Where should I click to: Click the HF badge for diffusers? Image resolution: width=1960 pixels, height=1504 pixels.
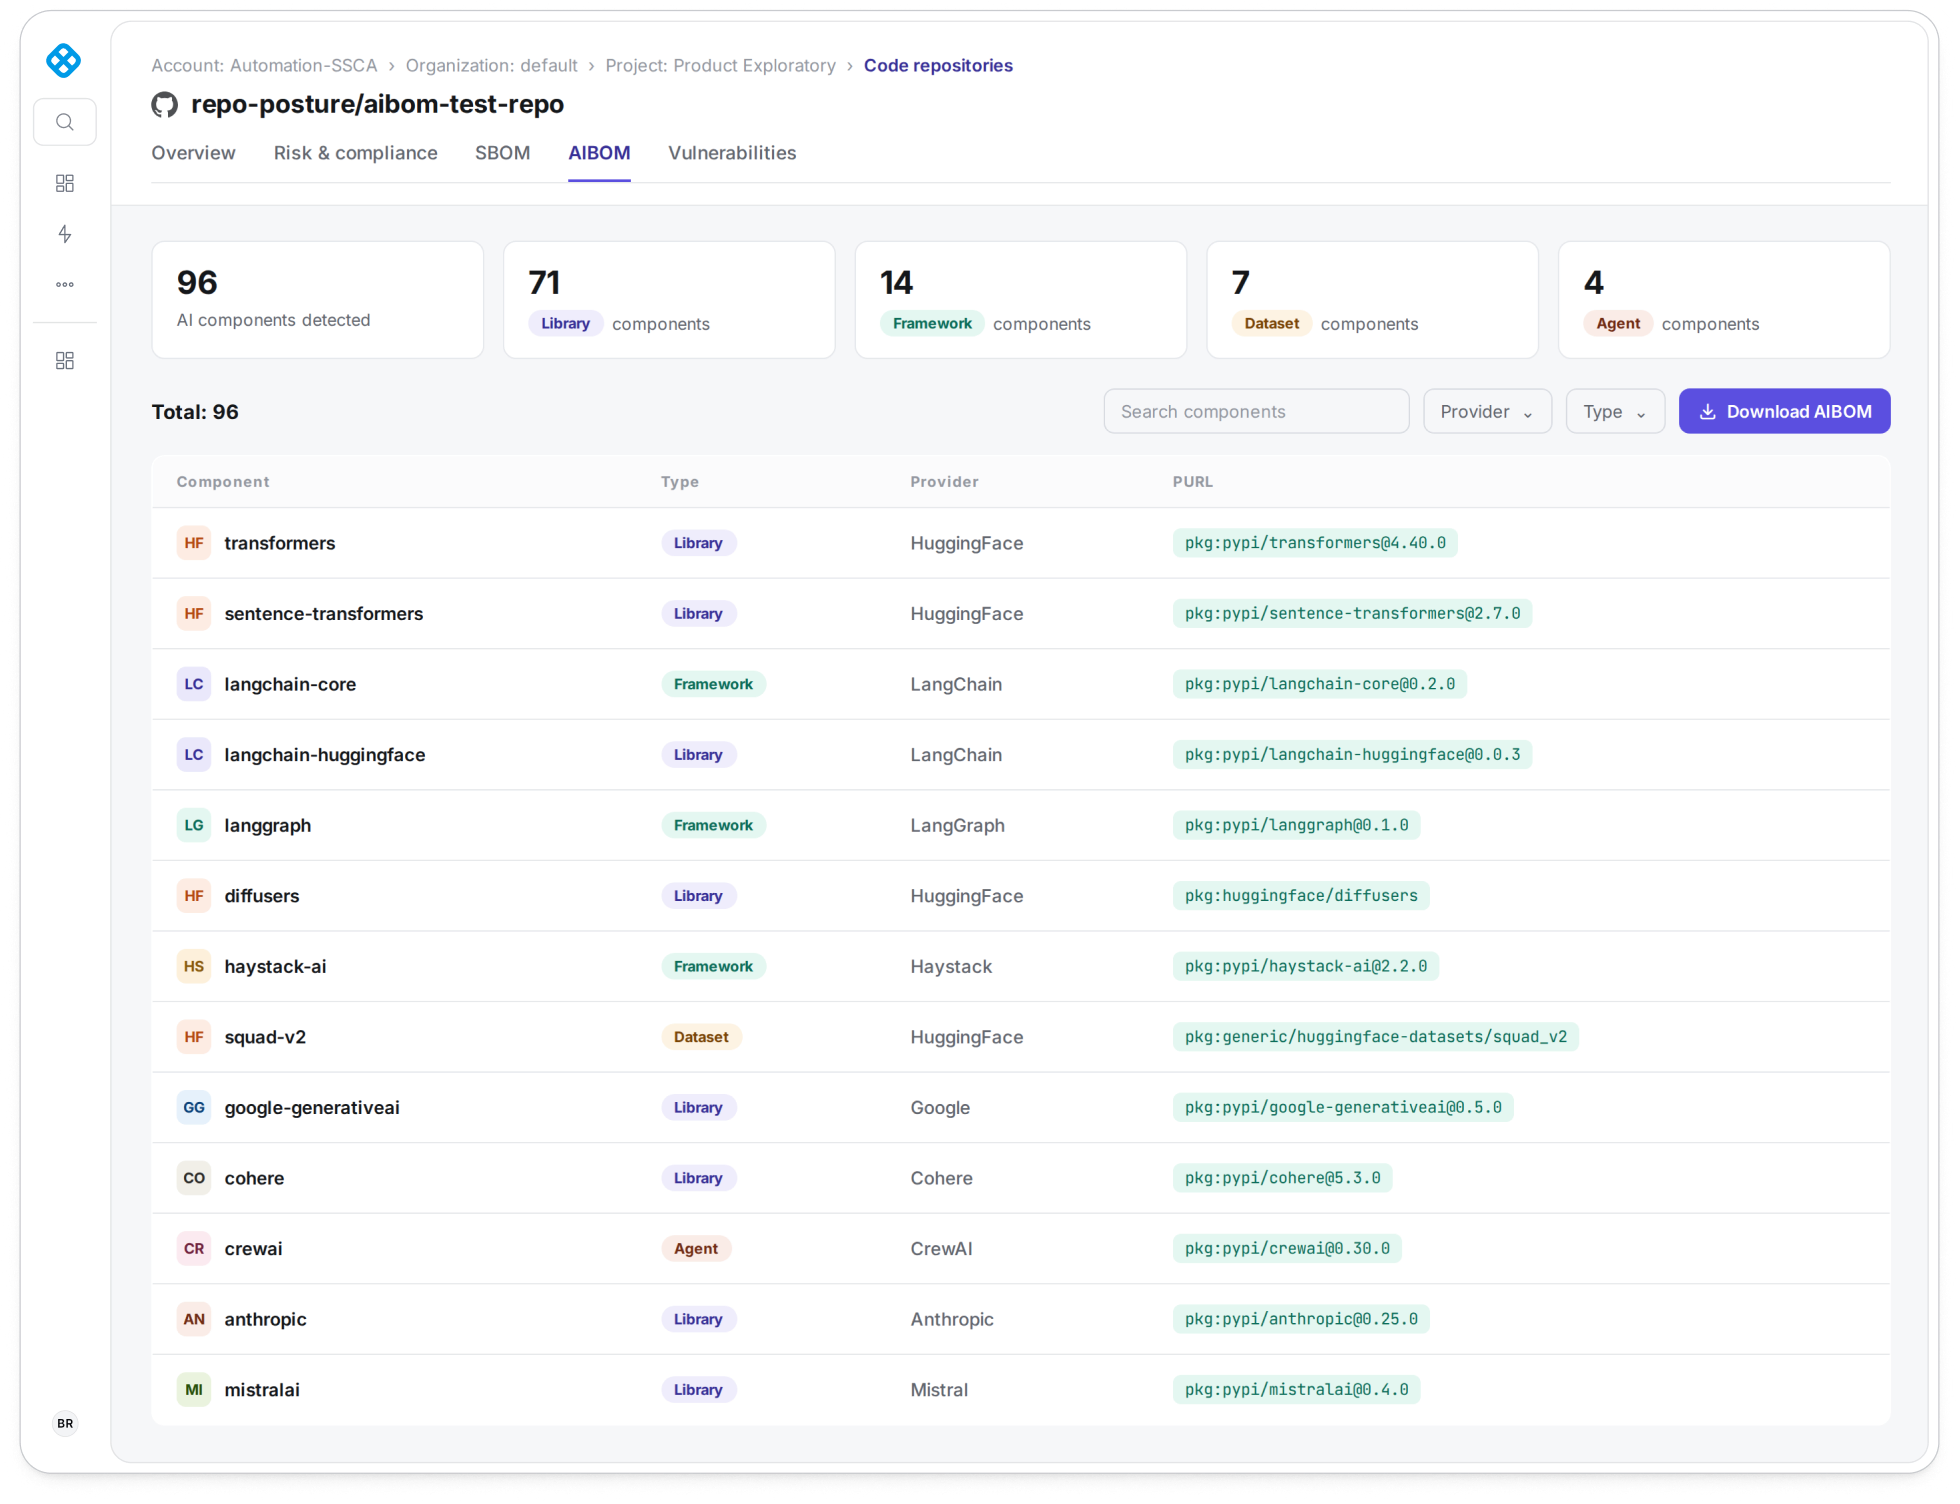pos(194,896)
